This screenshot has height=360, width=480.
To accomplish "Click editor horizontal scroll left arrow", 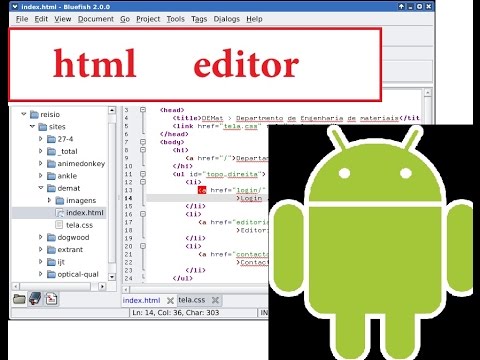I will 126,289.
